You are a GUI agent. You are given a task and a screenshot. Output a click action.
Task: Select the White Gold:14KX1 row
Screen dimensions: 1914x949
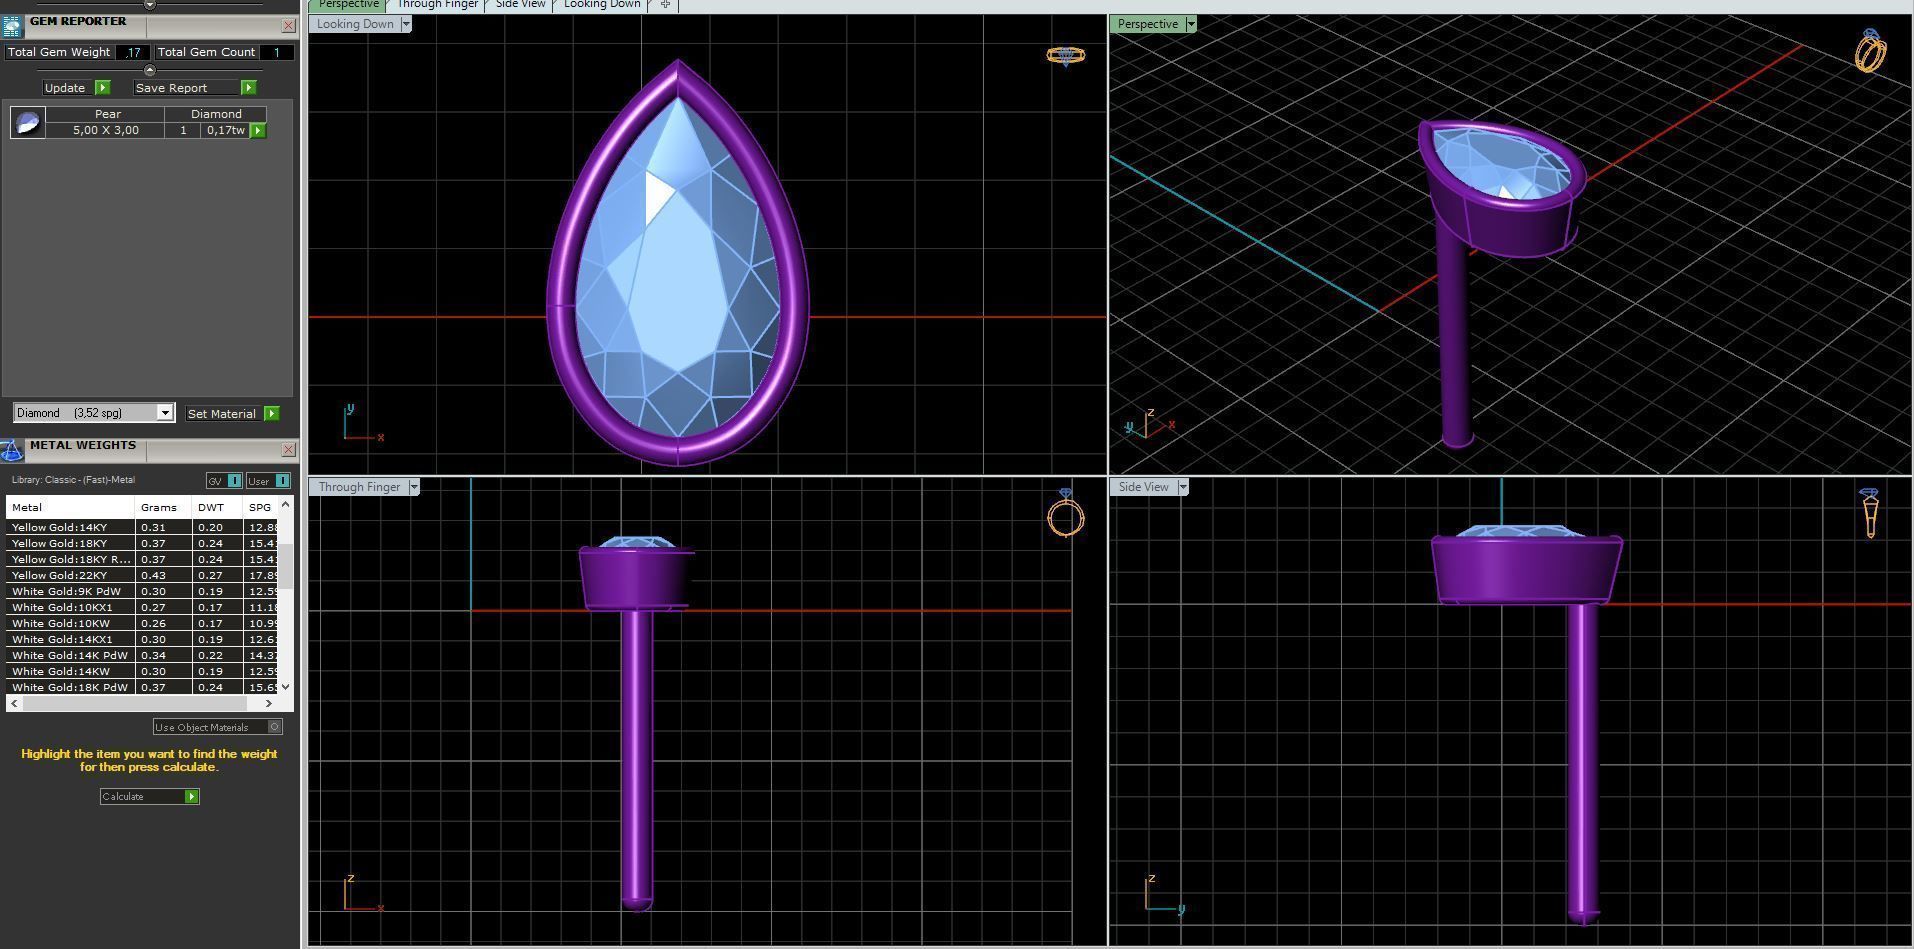(142, 639)
